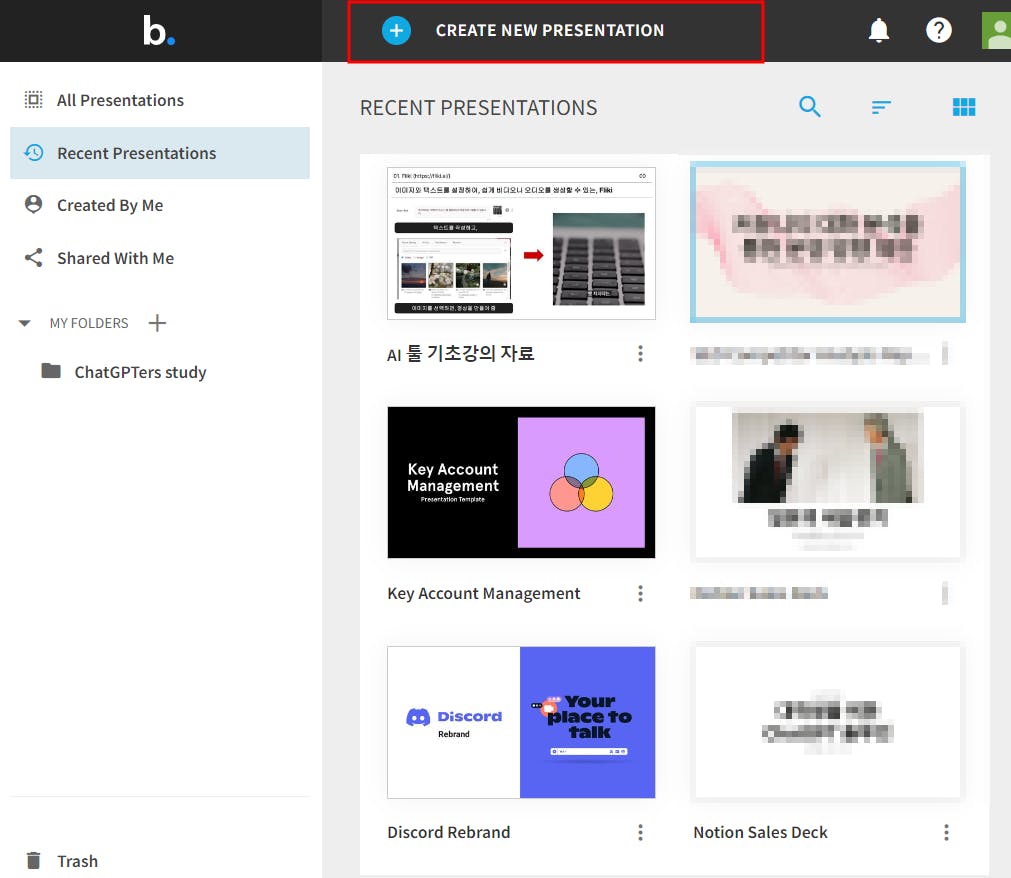The height and width of the screenshot is (878, 1011).
Task: Select Recent Presentations in the sidebar
Action: (160, 153)
